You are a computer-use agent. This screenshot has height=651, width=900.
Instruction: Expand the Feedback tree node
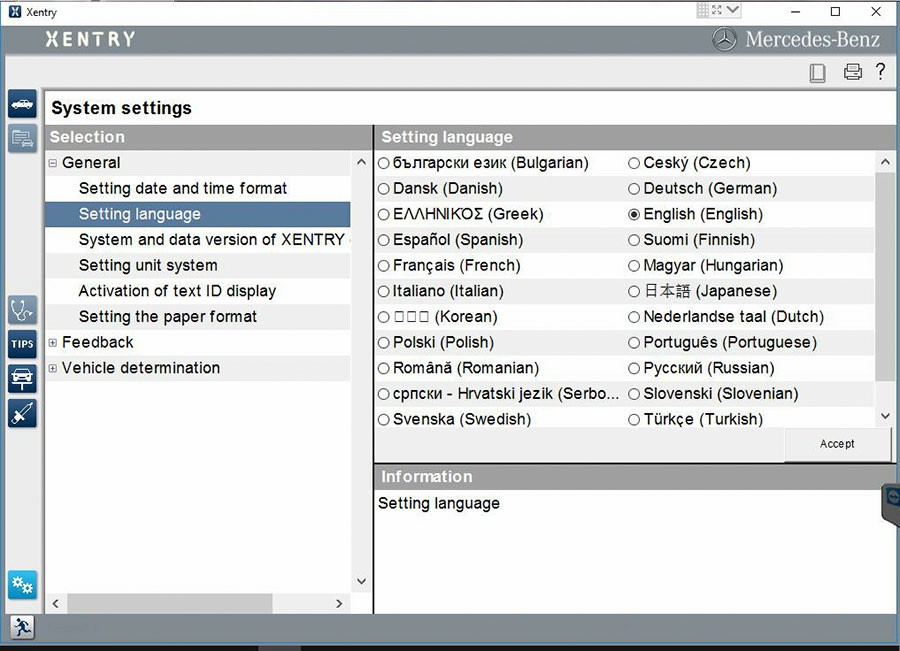point(53,343)
